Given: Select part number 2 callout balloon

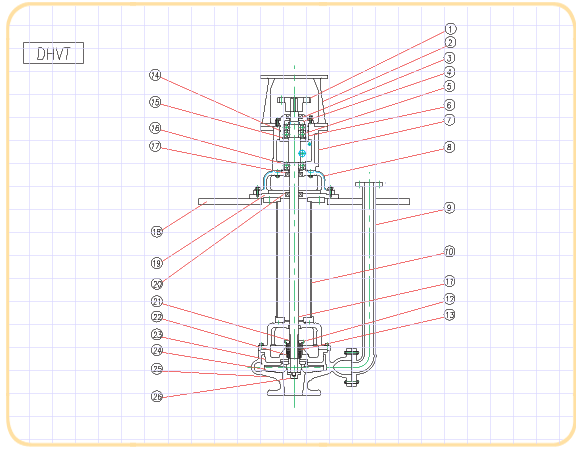Looking at the screenshot, I should [450, 43].
